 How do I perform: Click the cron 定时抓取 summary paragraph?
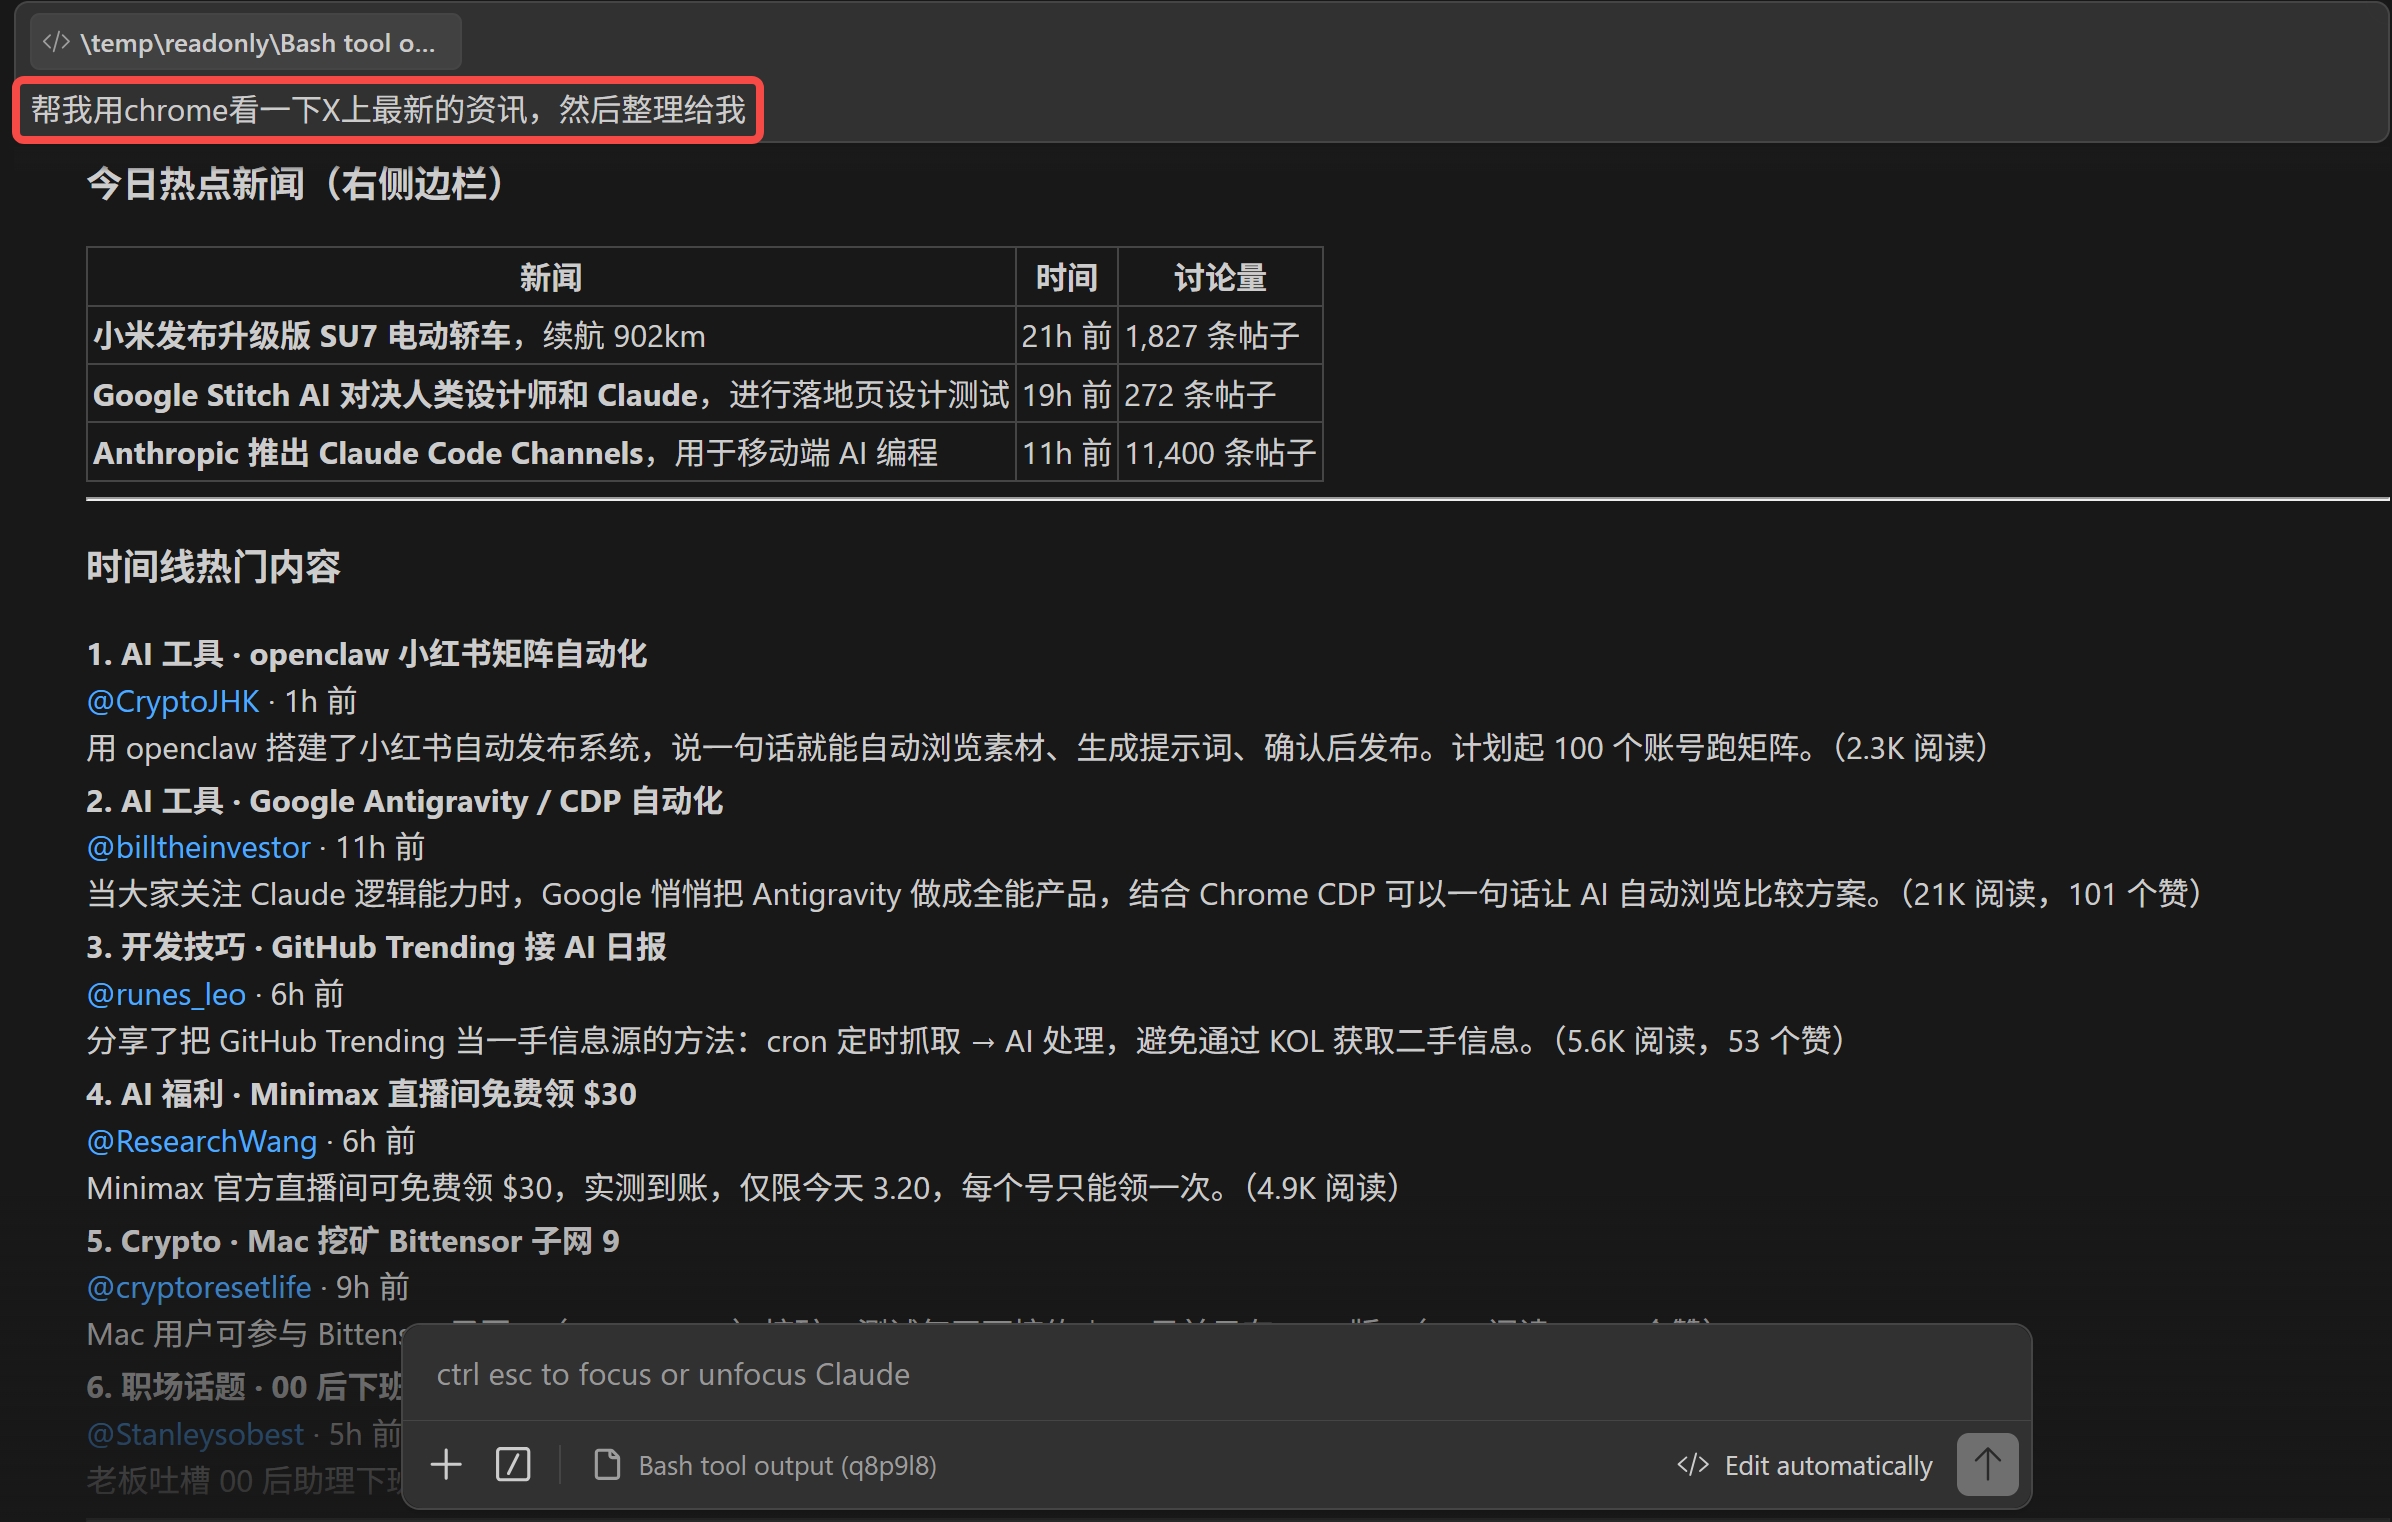coord(966,1041)
